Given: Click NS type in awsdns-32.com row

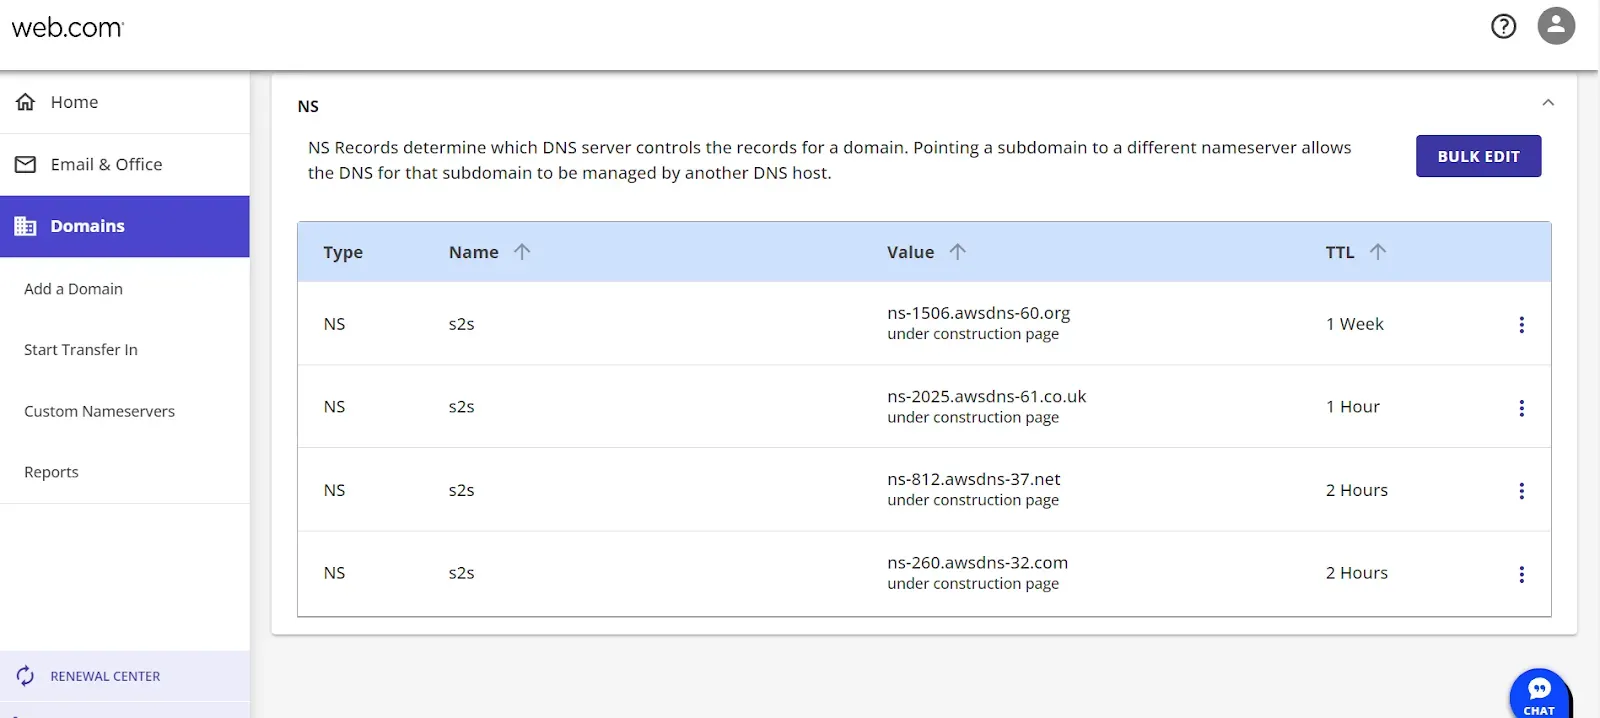Looking at the screenshot, I should pos(334,573).
